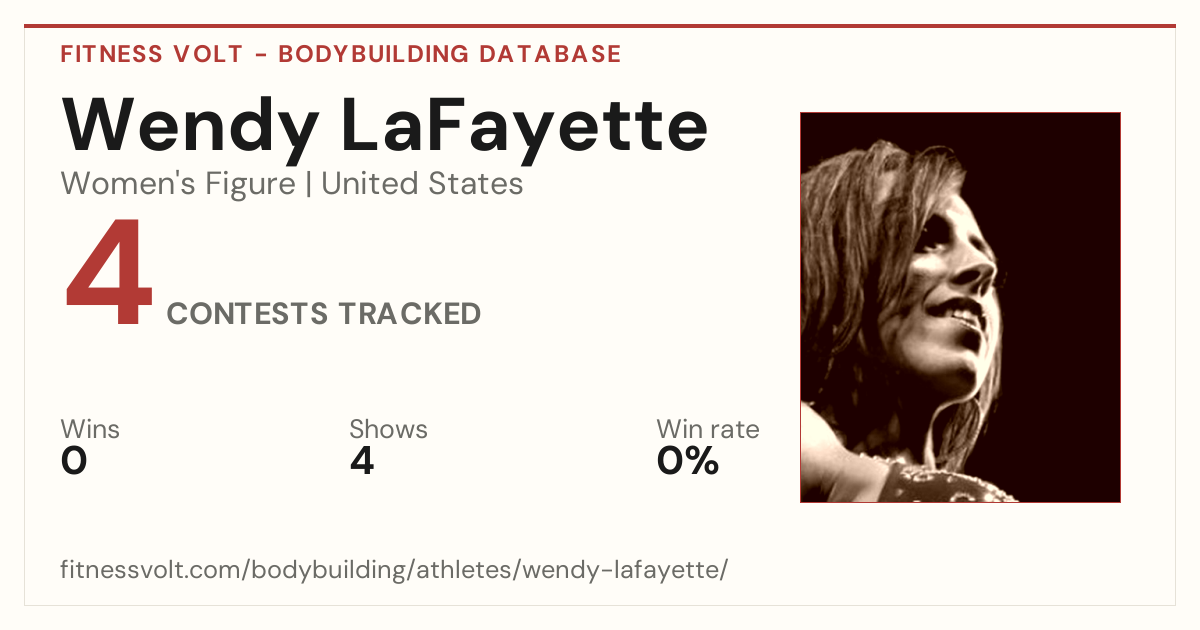
Task: Click the word Tracked beside the count
Action: click(x=408, y=314)
